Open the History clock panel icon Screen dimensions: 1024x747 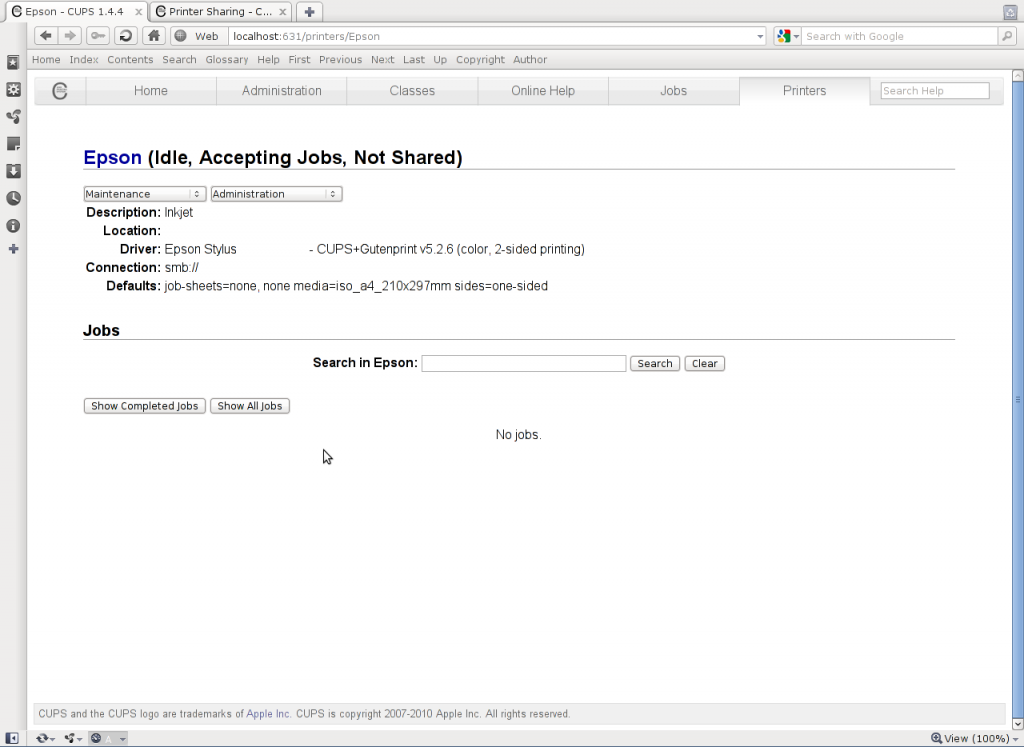(13, 198)
